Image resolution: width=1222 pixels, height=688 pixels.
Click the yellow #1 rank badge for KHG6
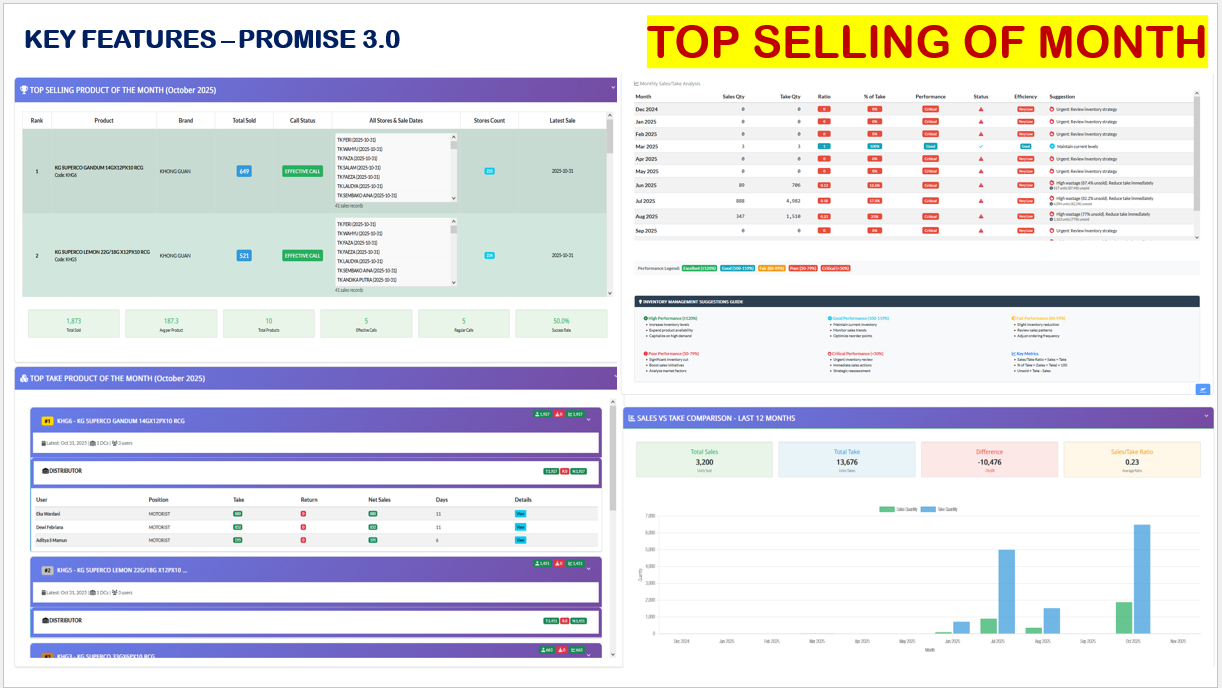point(47,421)
